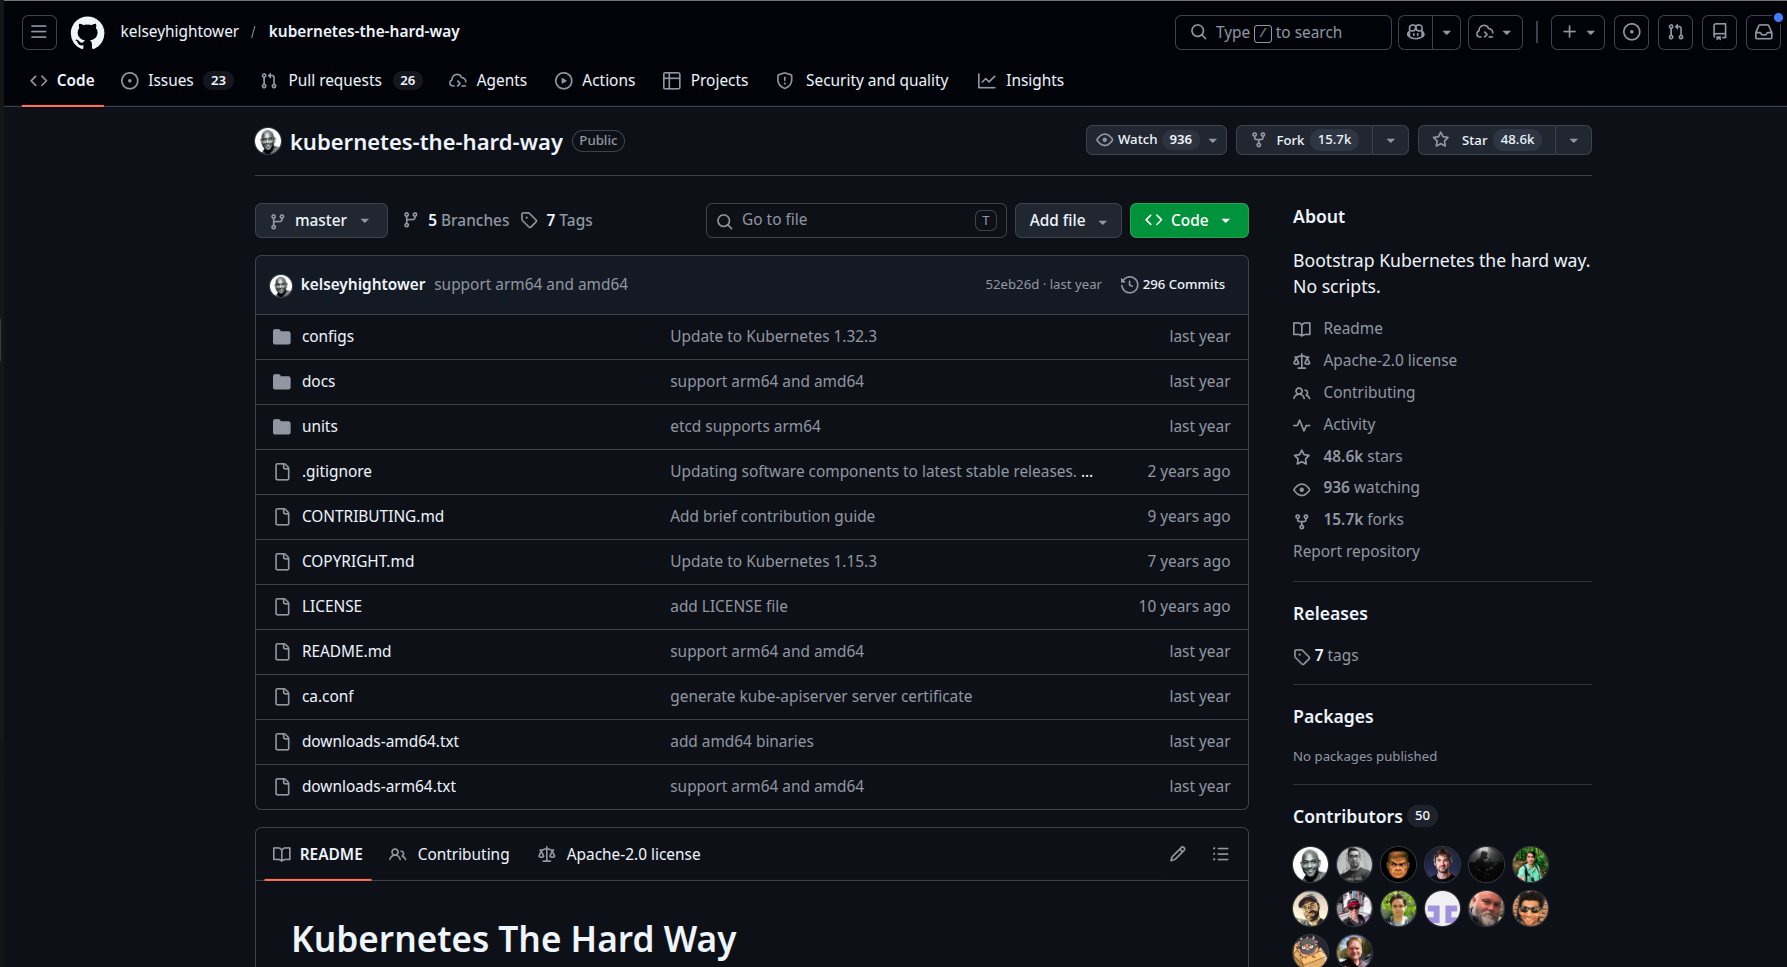Viewport: 1787px width, 967px height.
Task: Click the commit author avatar in latest commit row
Action: pos(281,285)
